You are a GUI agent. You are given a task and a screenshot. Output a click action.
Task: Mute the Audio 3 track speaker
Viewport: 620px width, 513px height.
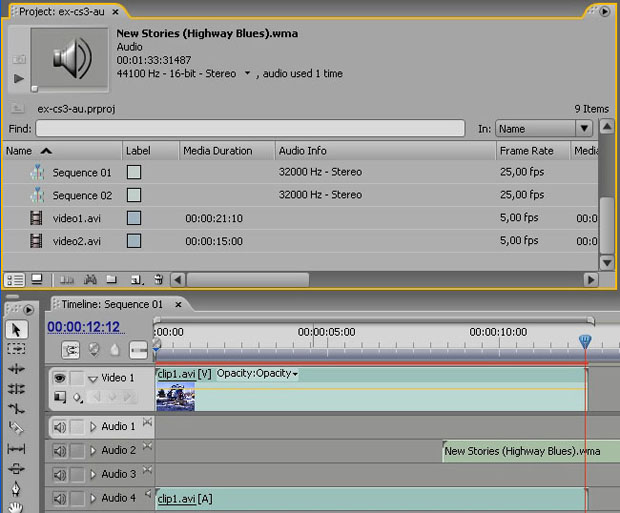[x=60, y=475]
